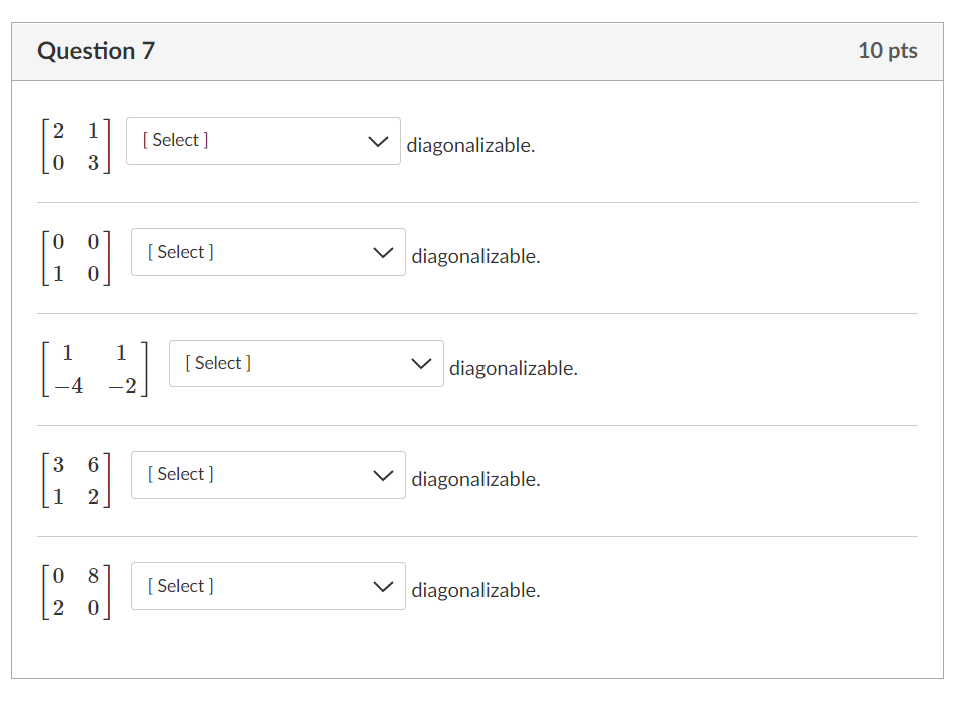Open the Select dropdown beside matrix [3 6; 1 2]
This screenshot has height=710, width=965.
click(x=267, y=475)
